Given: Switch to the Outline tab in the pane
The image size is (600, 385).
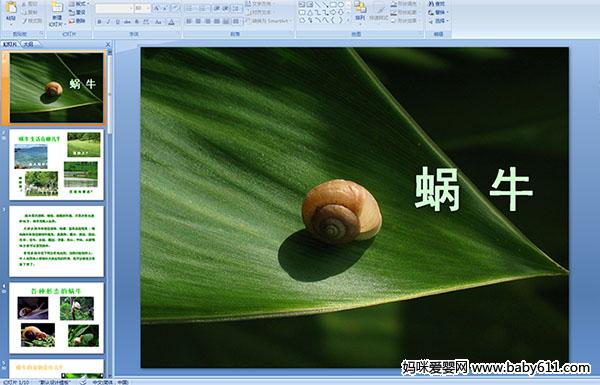Looking at the screenshot, I should (29, 45).
